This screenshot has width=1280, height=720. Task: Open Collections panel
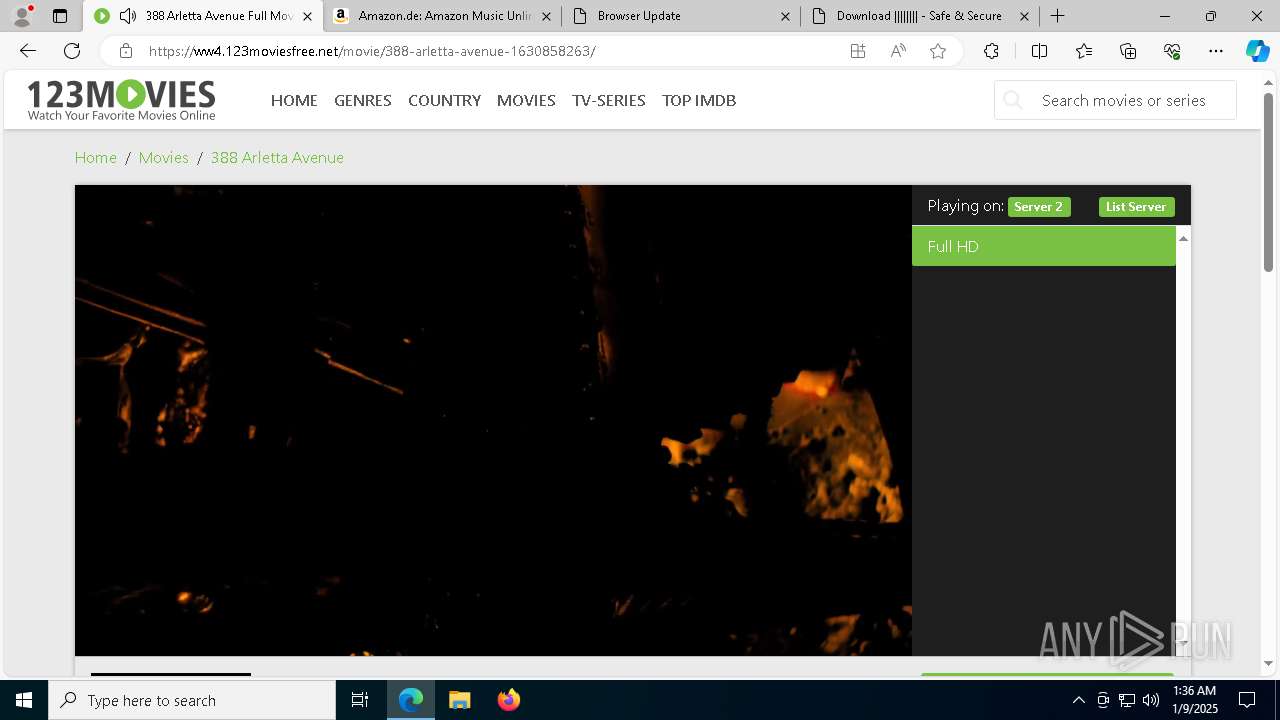(x=1128, y=51)
